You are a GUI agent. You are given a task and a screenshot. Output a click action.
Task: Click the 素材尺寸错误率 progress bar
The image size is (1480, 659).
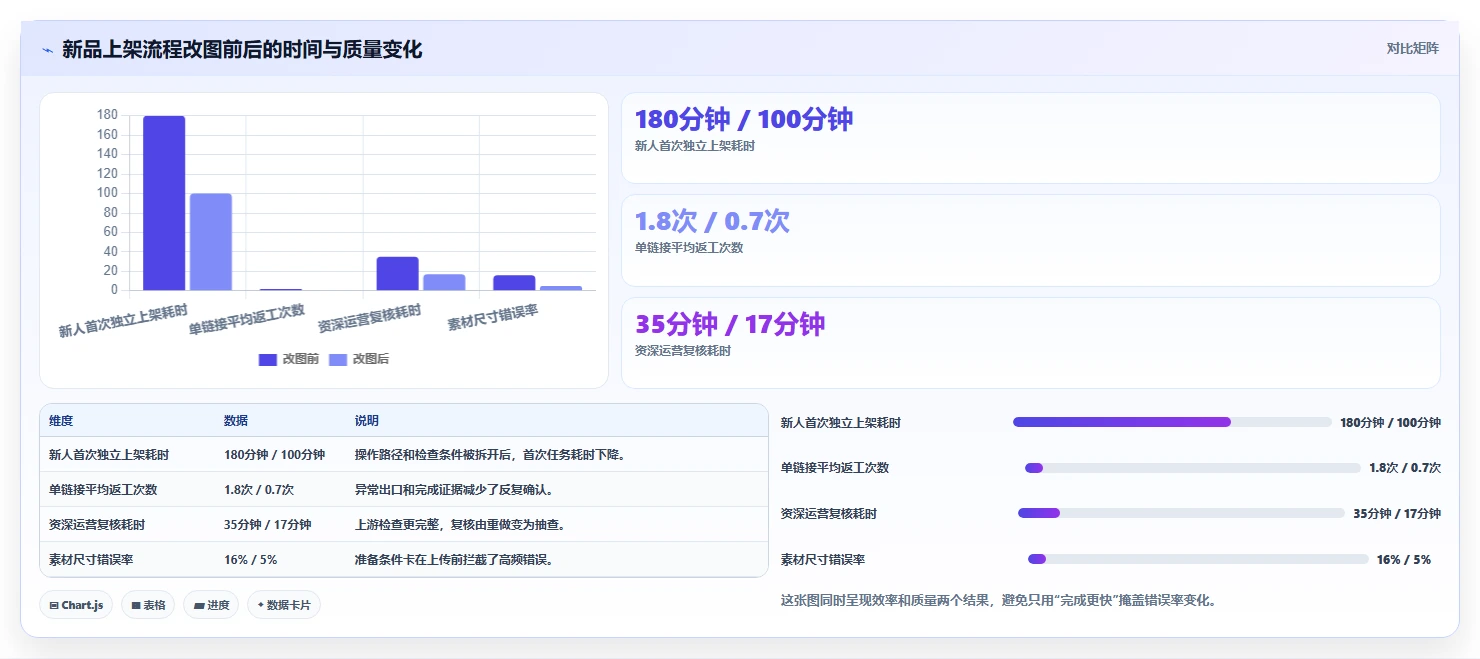pos(1198,559)
